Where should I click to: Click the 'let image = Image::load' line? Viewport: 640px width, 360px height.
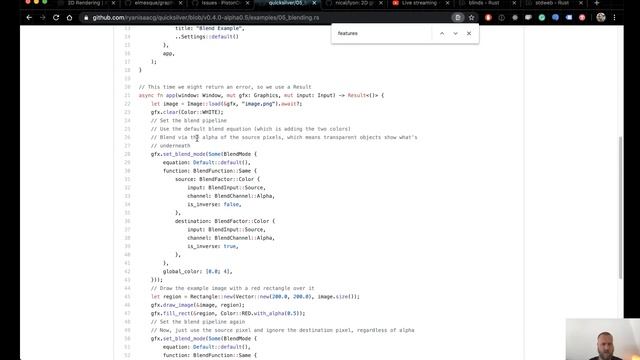click(x=227, y=104)
